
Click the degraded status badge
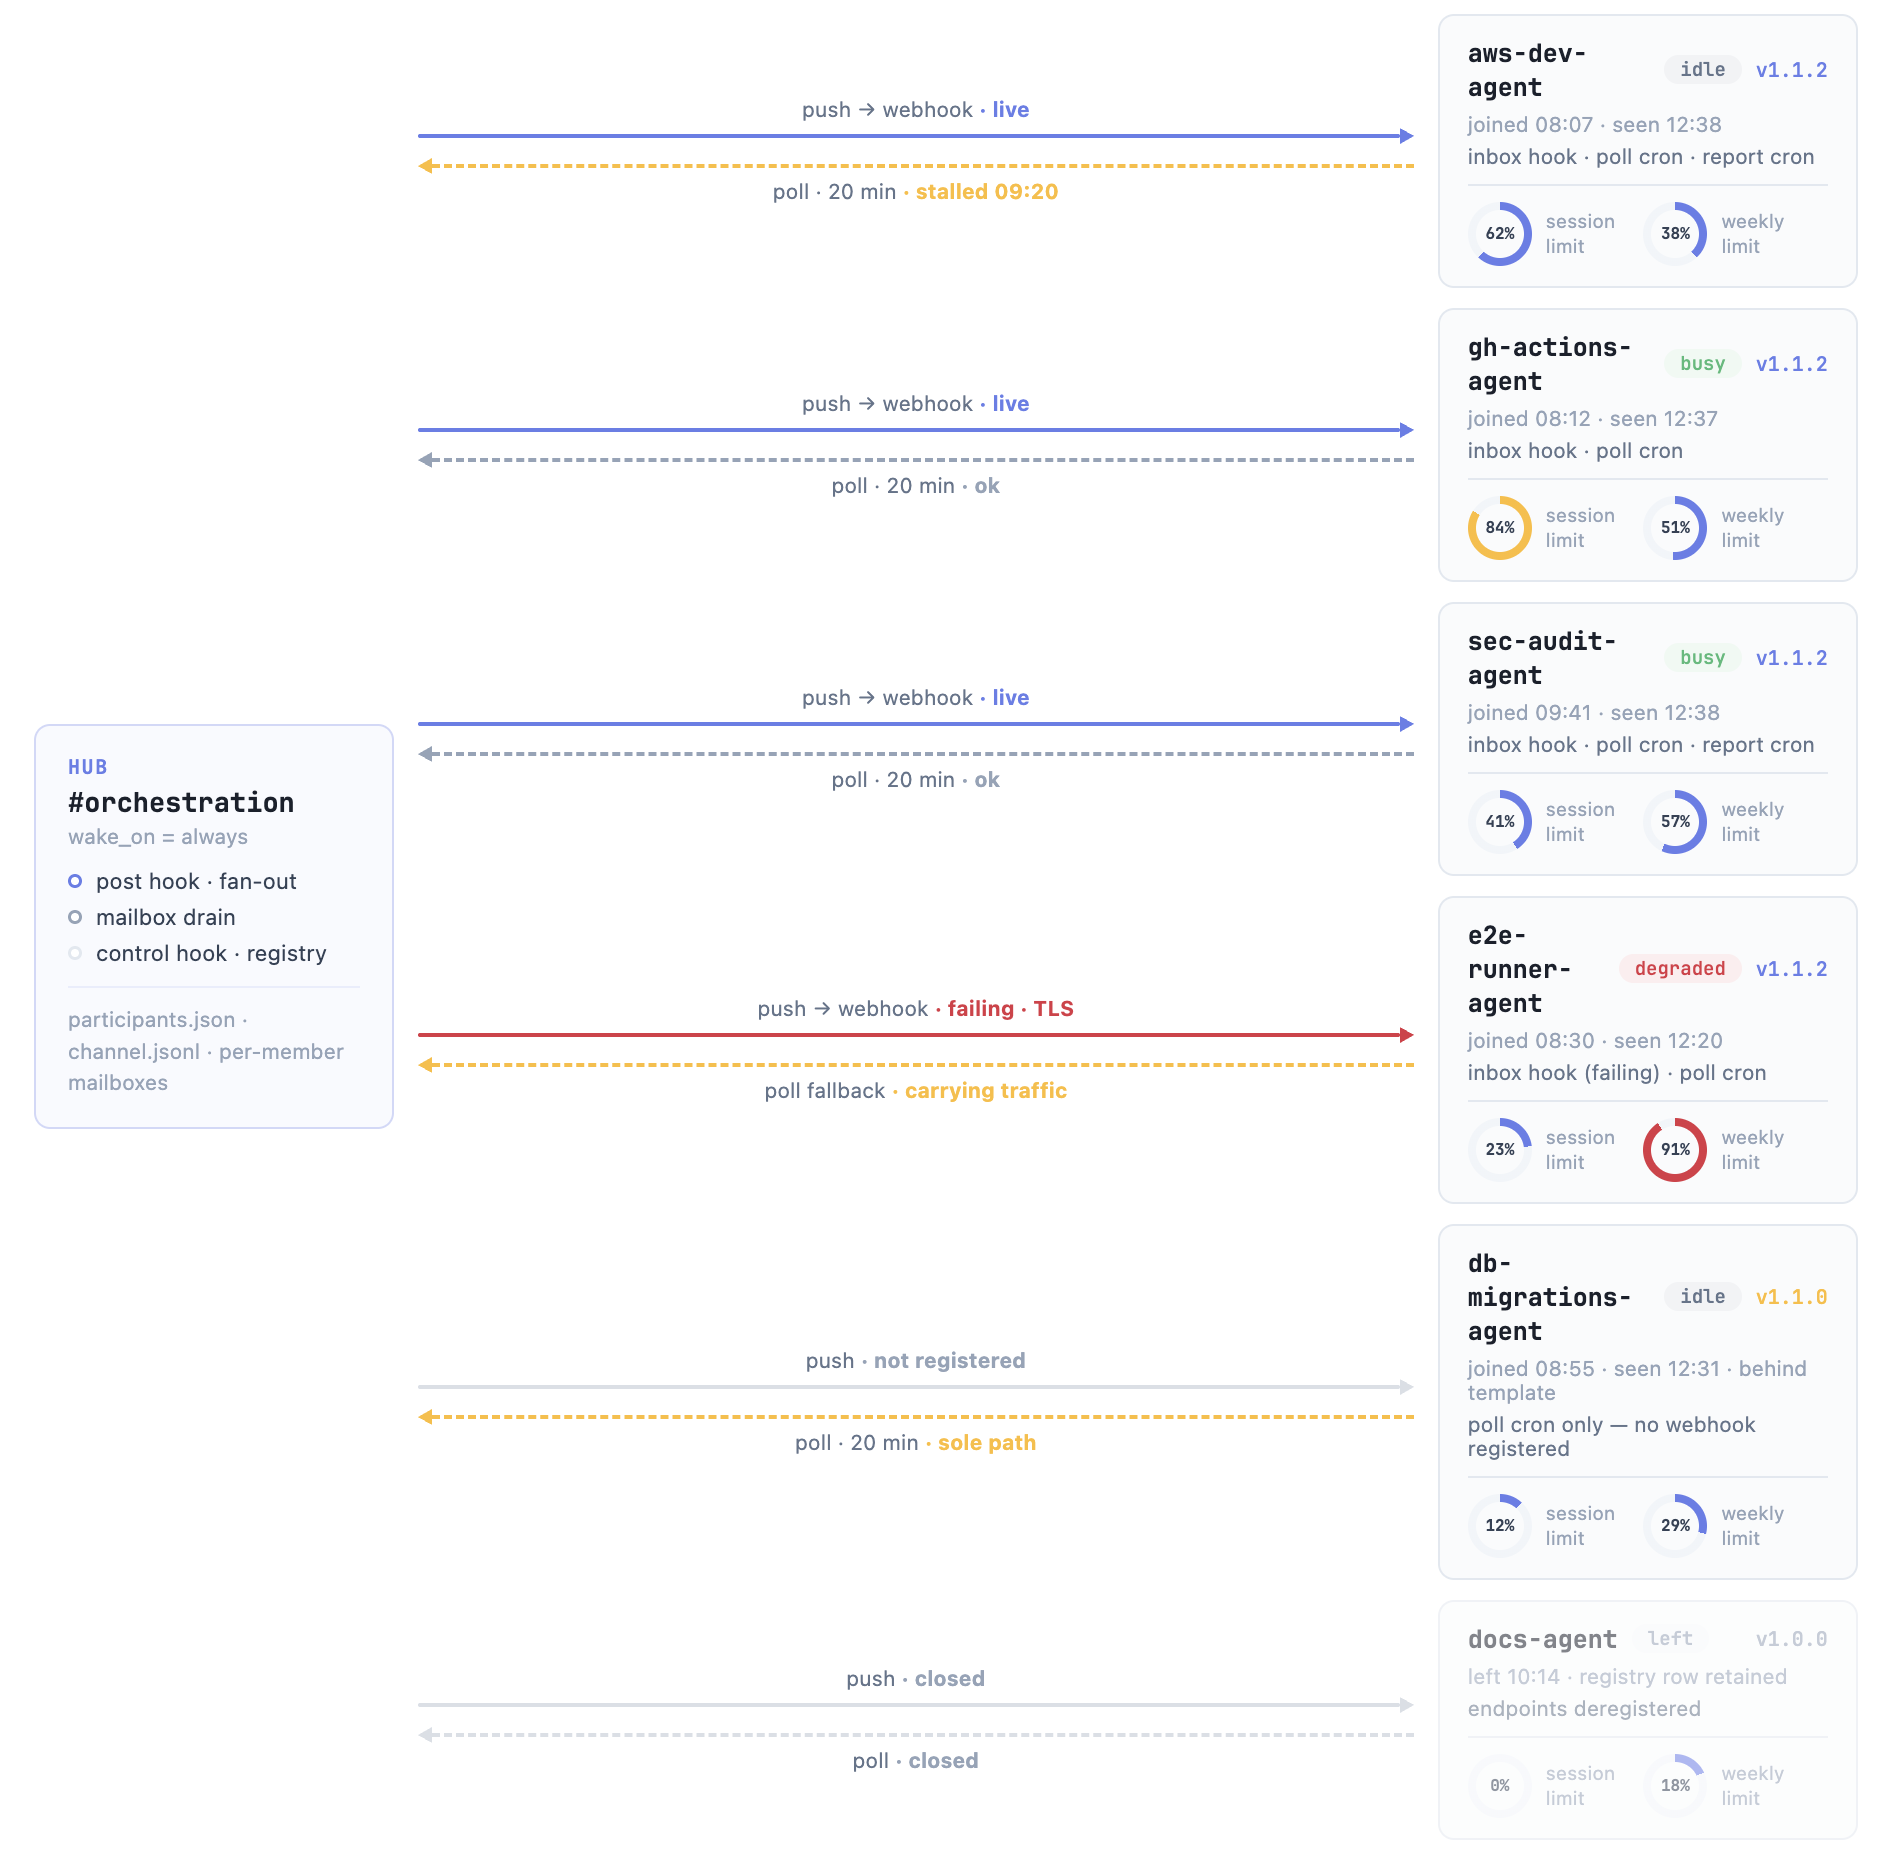pos(1680,969)
